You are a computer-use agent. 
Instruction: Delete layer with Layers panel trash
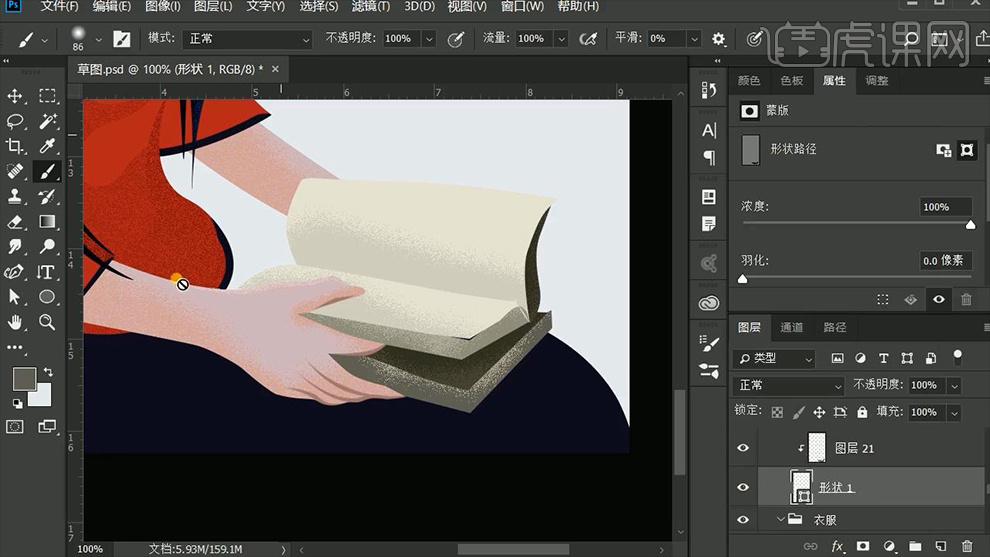tap(967, 546)
